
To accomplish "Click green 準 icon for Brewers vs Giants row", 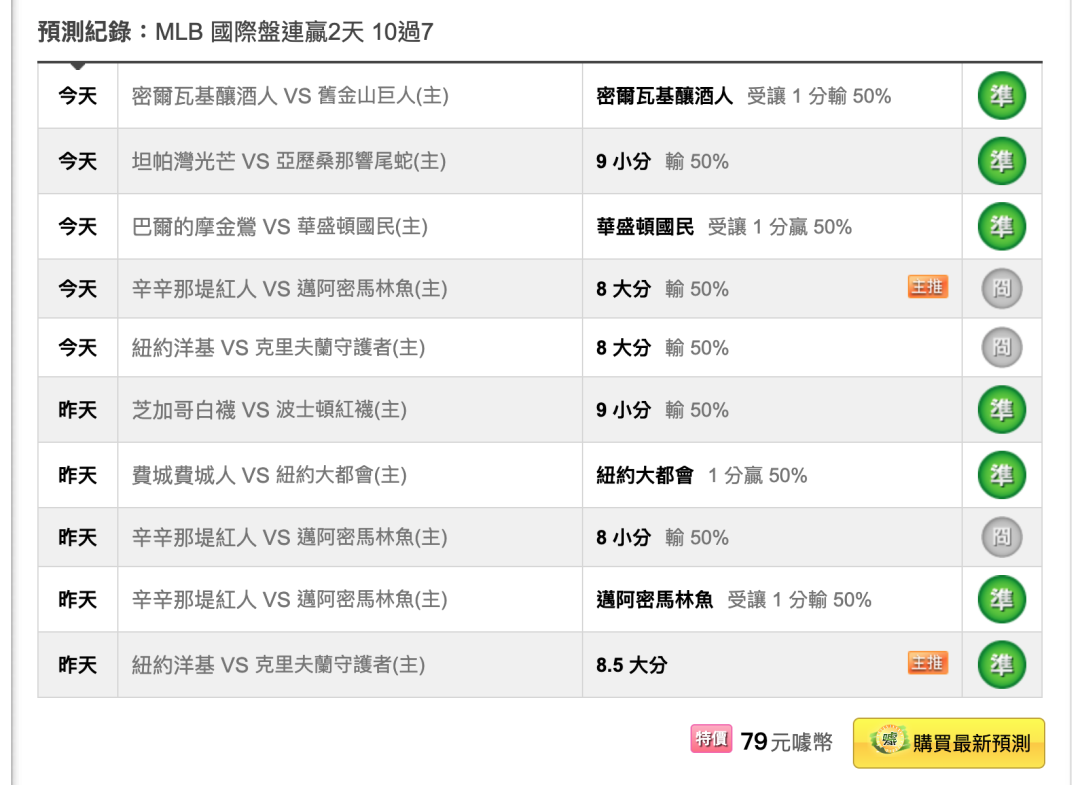I will point(1001,96).
